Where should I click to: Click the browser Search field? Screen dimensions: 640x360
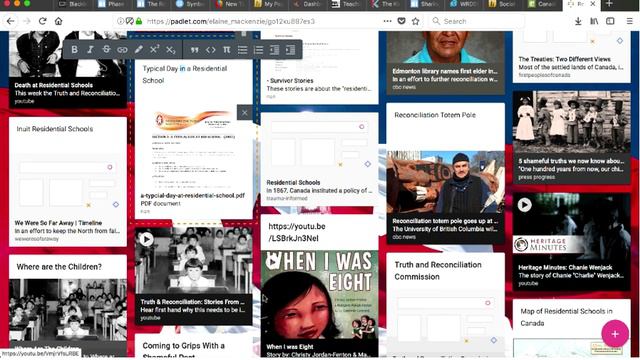pos(476,21)
